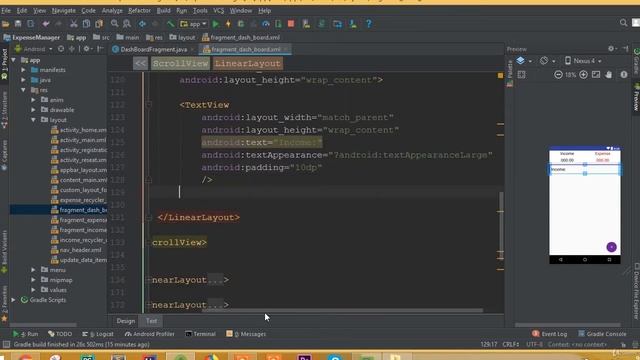Collapse the app module tree node
640x360 pixels.
tap(14, 60)
